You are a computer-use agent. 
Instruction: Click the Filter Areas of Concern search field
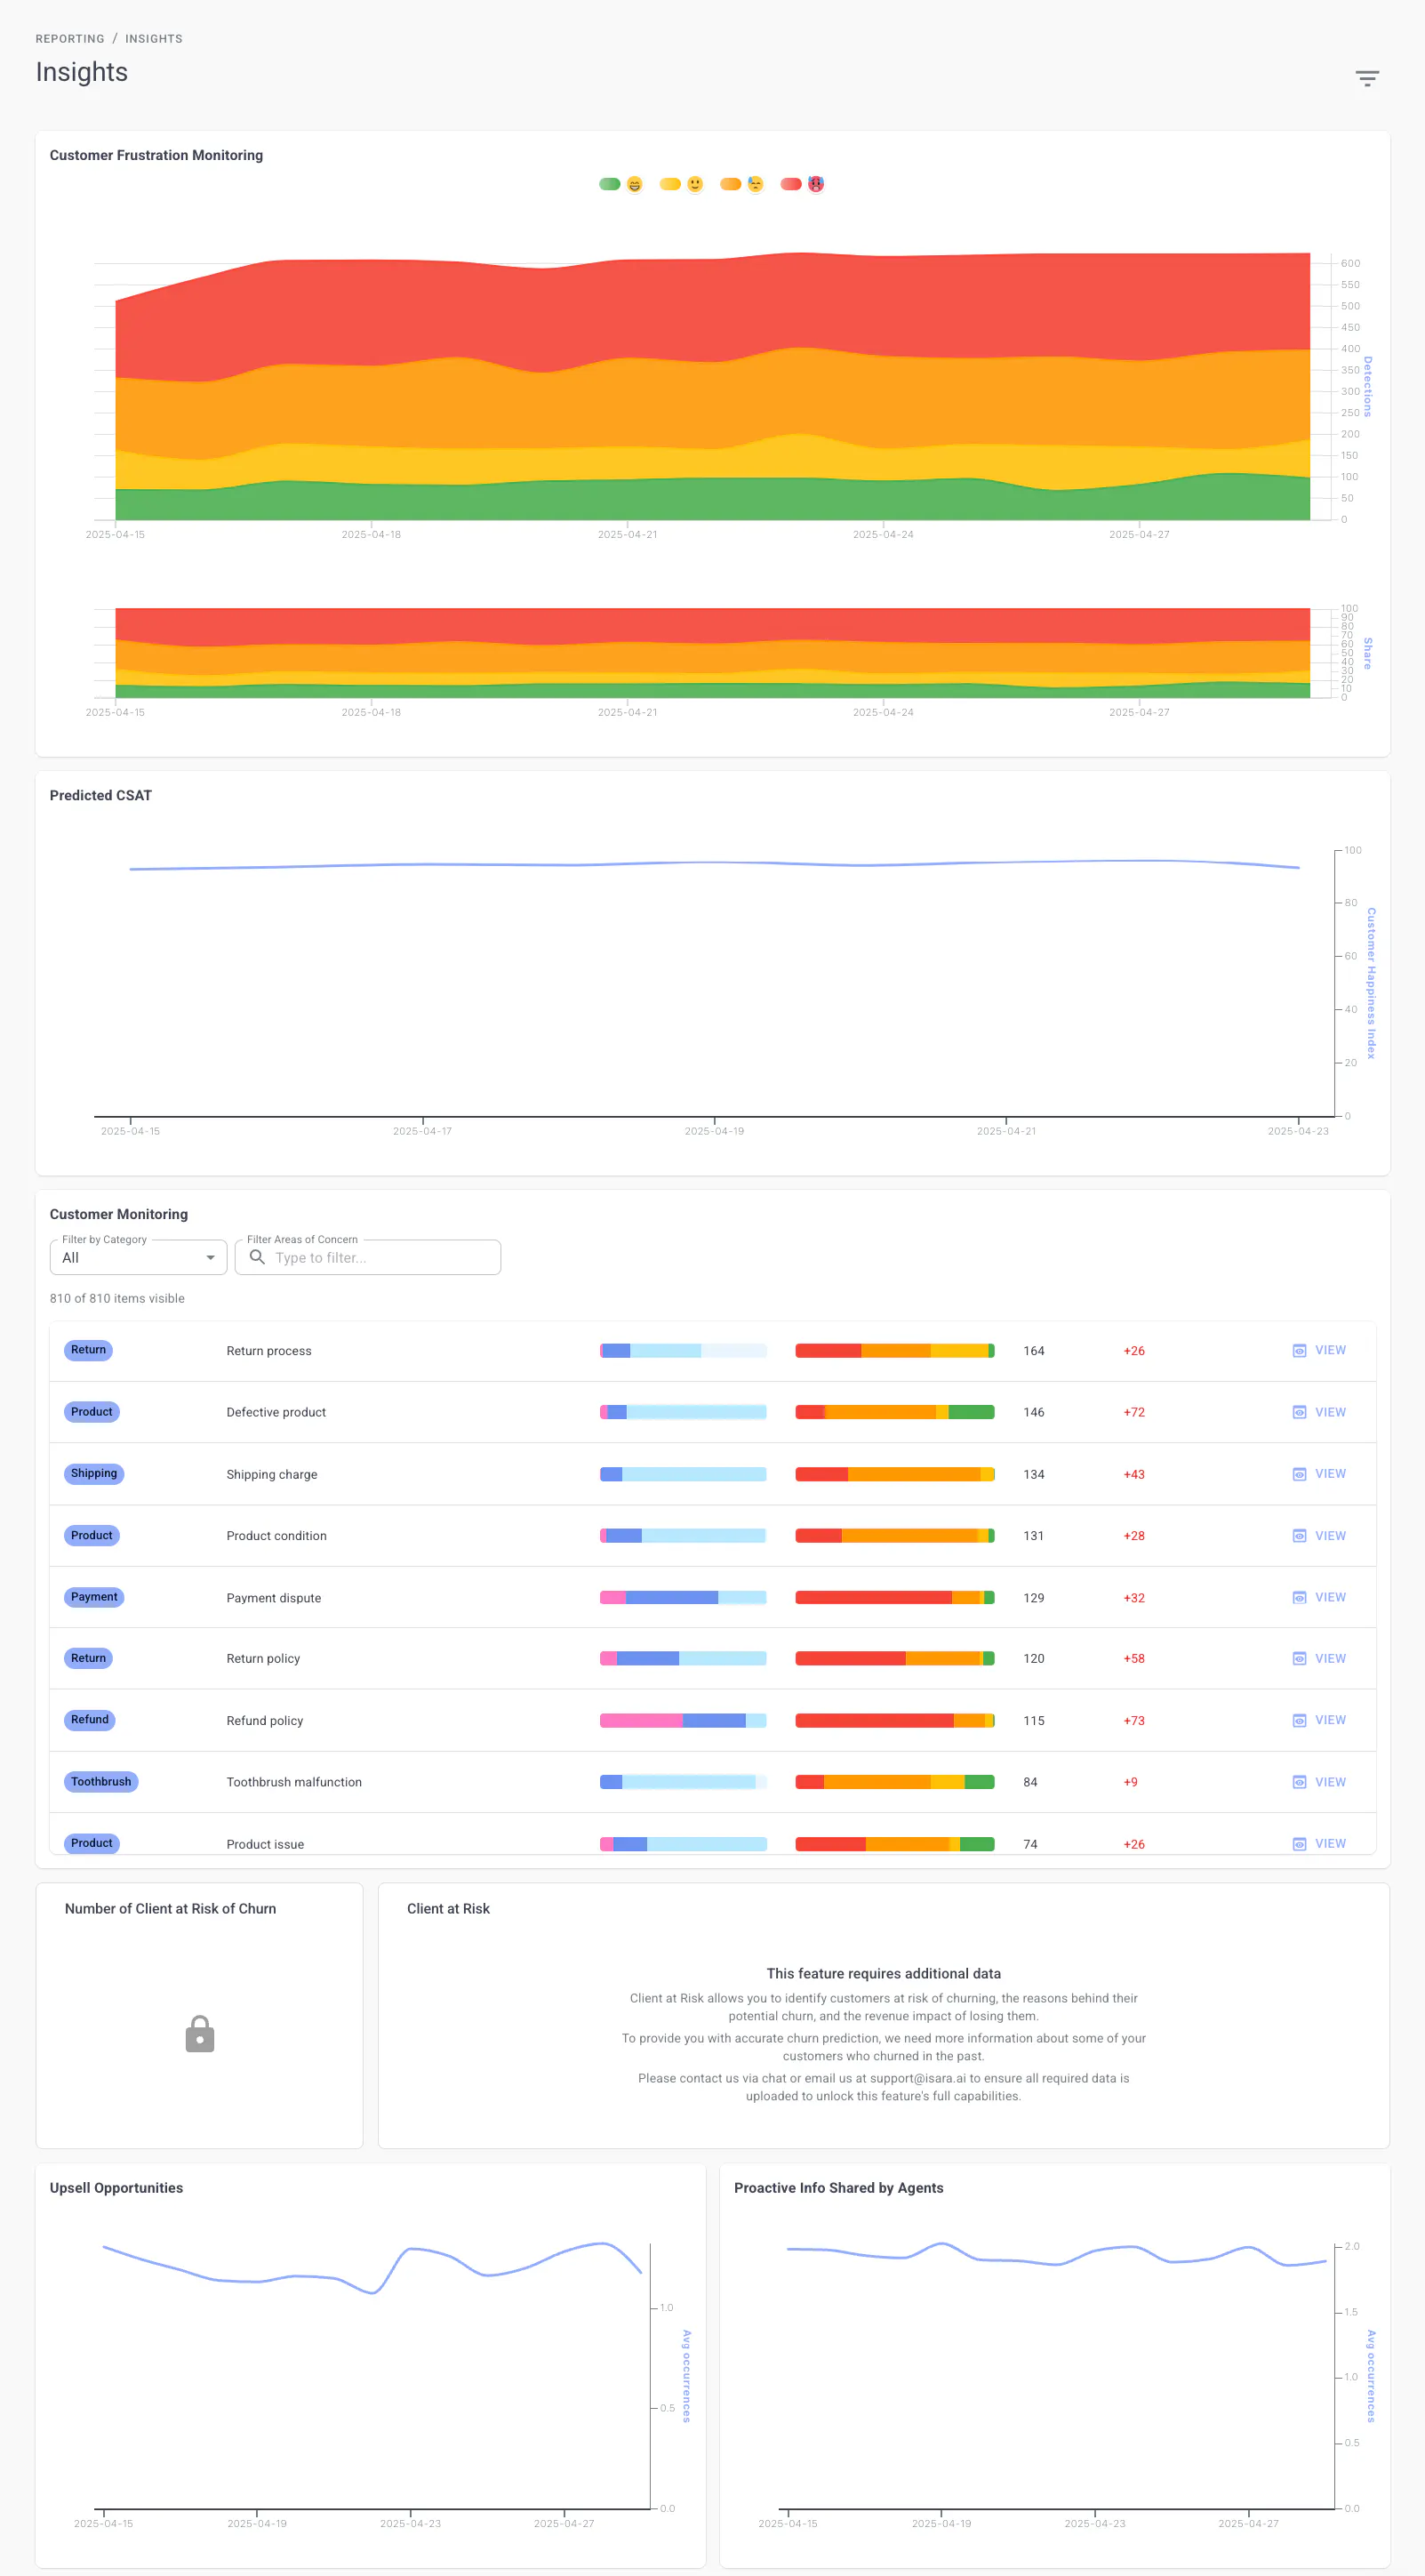pos(367,1257)
